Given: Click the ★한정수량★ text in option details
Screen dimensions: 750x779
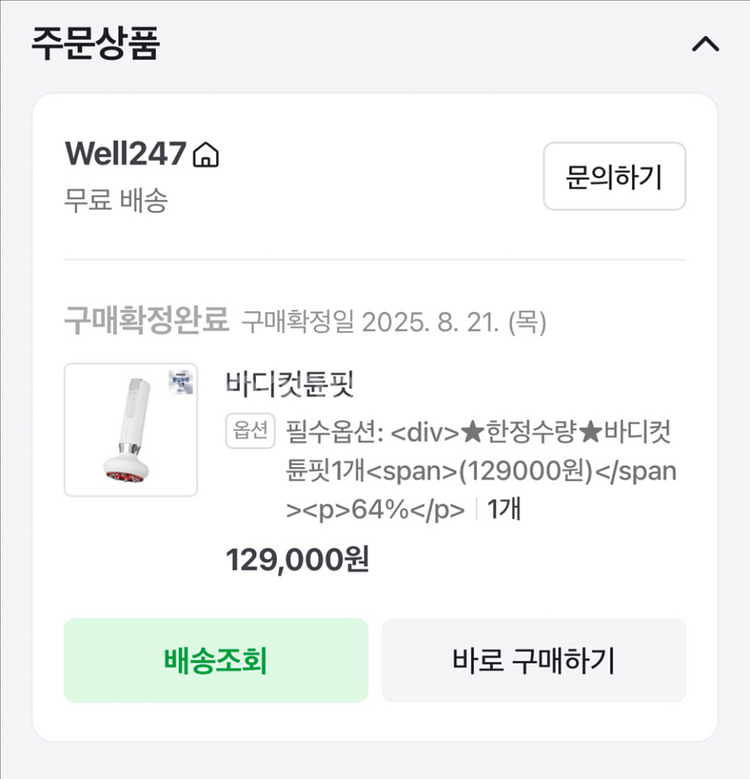Looking at the screenshot, I should tap(530, 432).
